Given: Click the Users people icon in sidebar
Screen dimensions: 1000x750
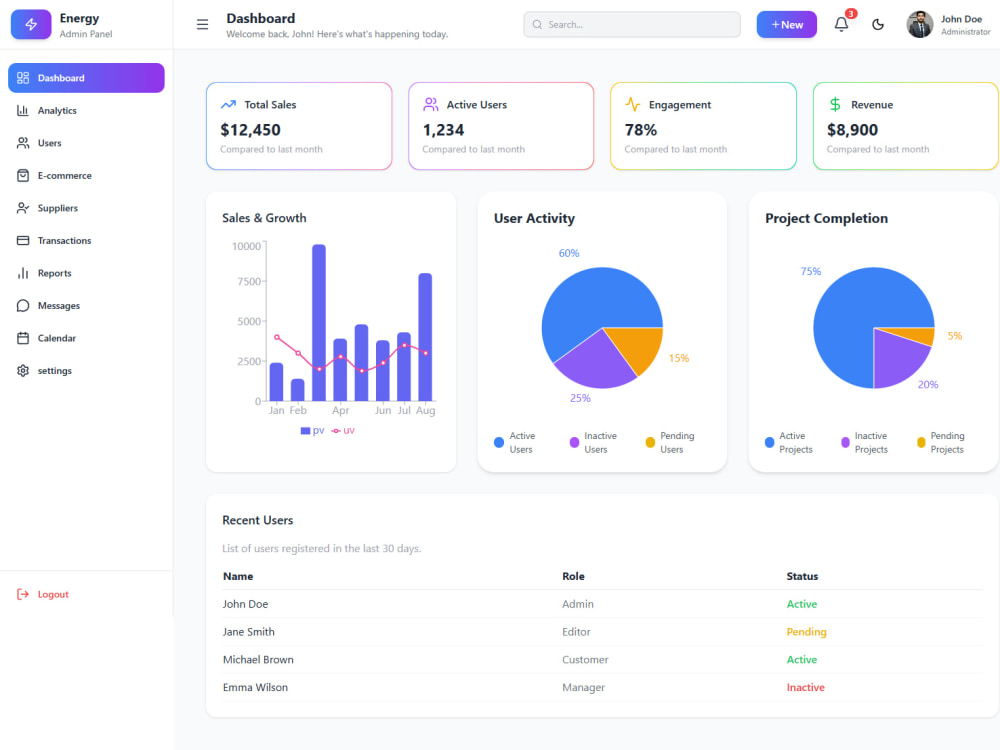Looking at the screenshot, I should tap(23, 143).
